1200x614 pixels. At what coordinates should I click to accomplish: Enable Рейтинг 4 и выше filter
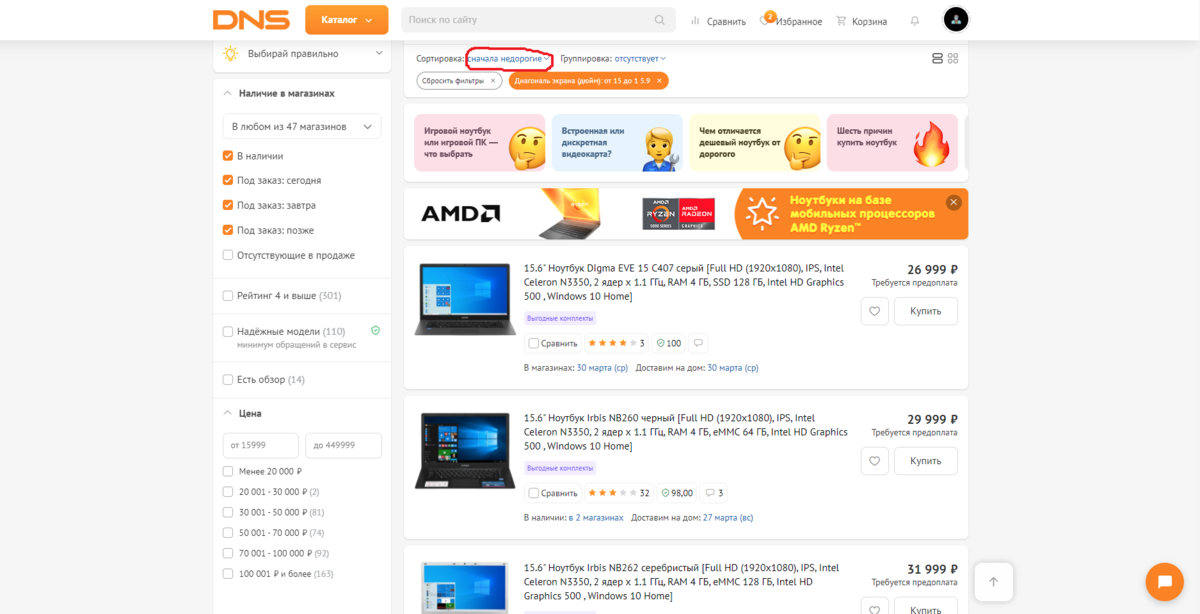(x=228, y=296)
